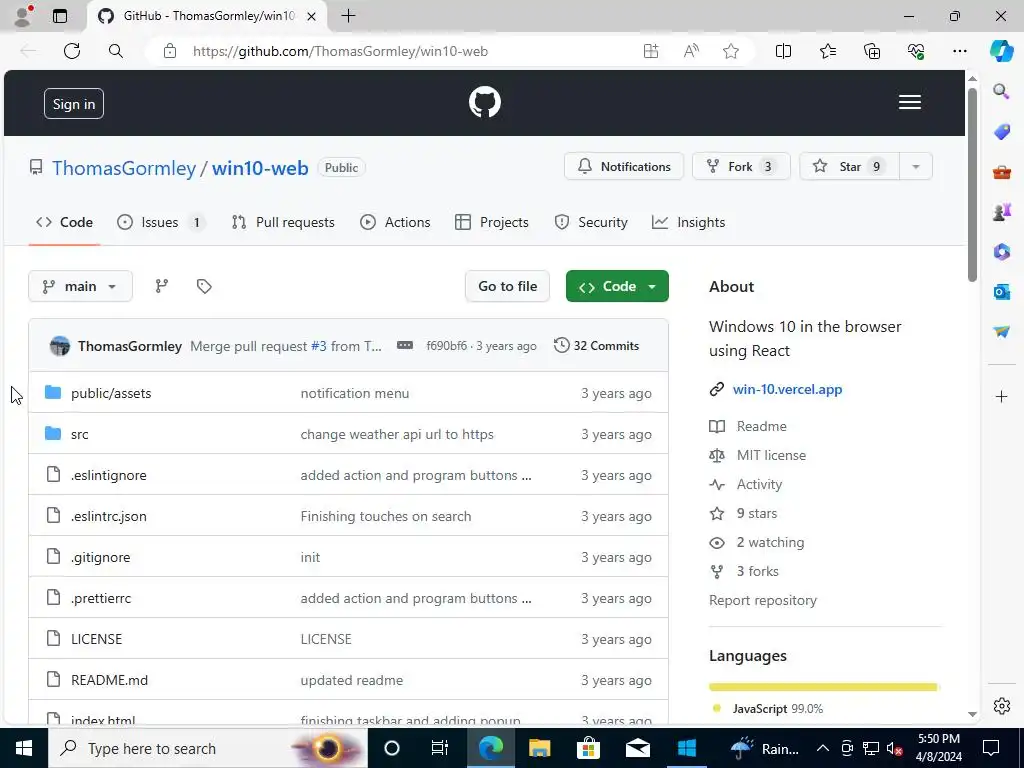Screen dimensions: 1024x768
Task: Open File Explorer from taskbar
Action: tap(539, 748)
